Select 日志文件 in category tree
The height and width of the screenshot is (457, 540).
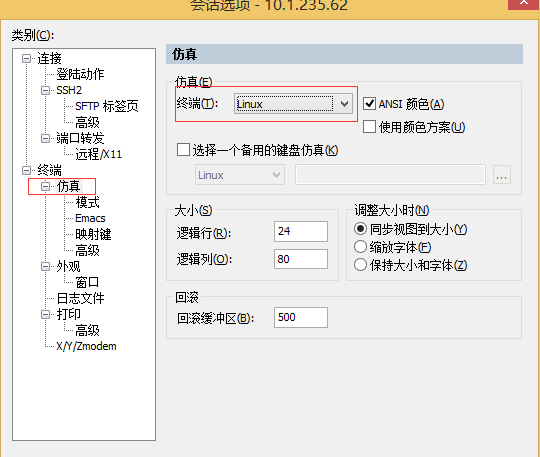[x=80, y=298]
